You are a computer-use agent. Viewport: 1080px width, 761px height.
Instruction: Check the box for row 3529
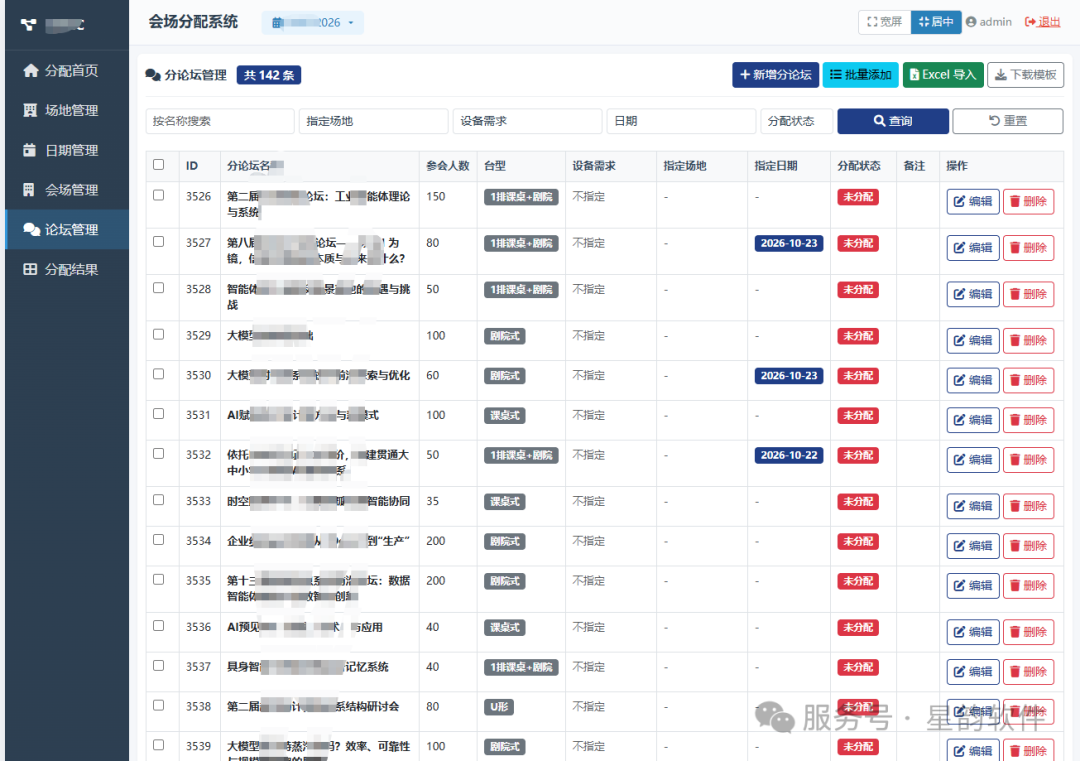(x=158, y=334)
